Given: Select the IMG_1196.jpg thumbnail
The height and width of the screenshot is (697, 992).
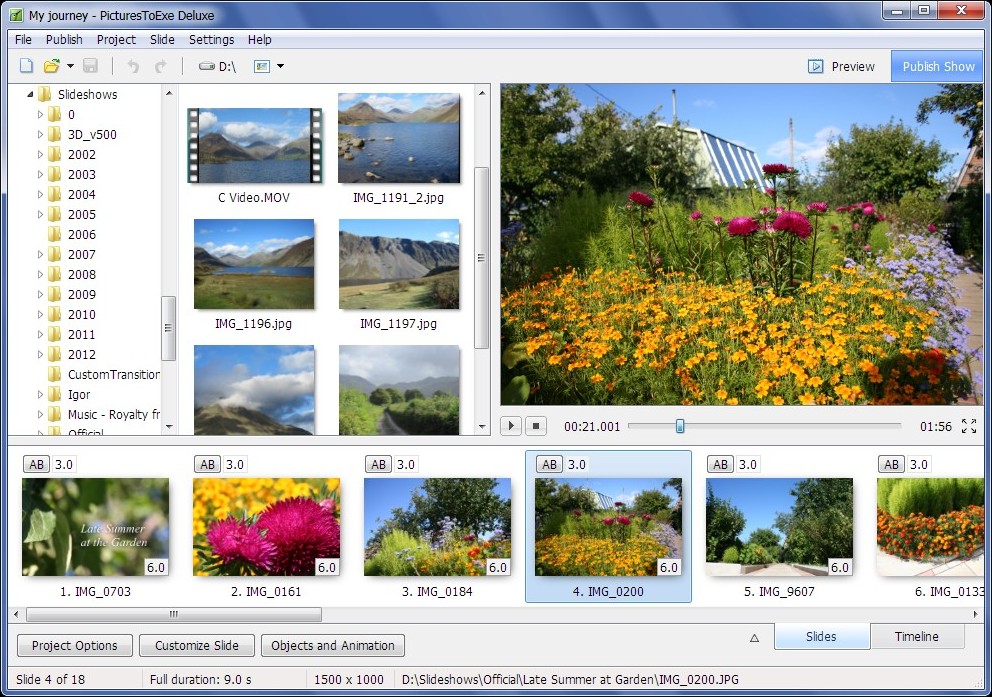Looking at the screenshot, I should [x=254, y=263].
